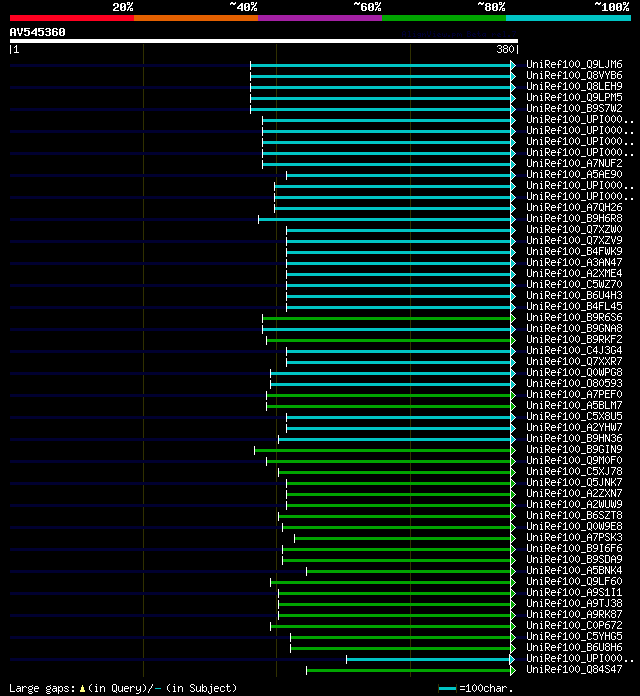
Task: Click the UniRef100_A2YHW7 hit name
Action: click(574, 427)
